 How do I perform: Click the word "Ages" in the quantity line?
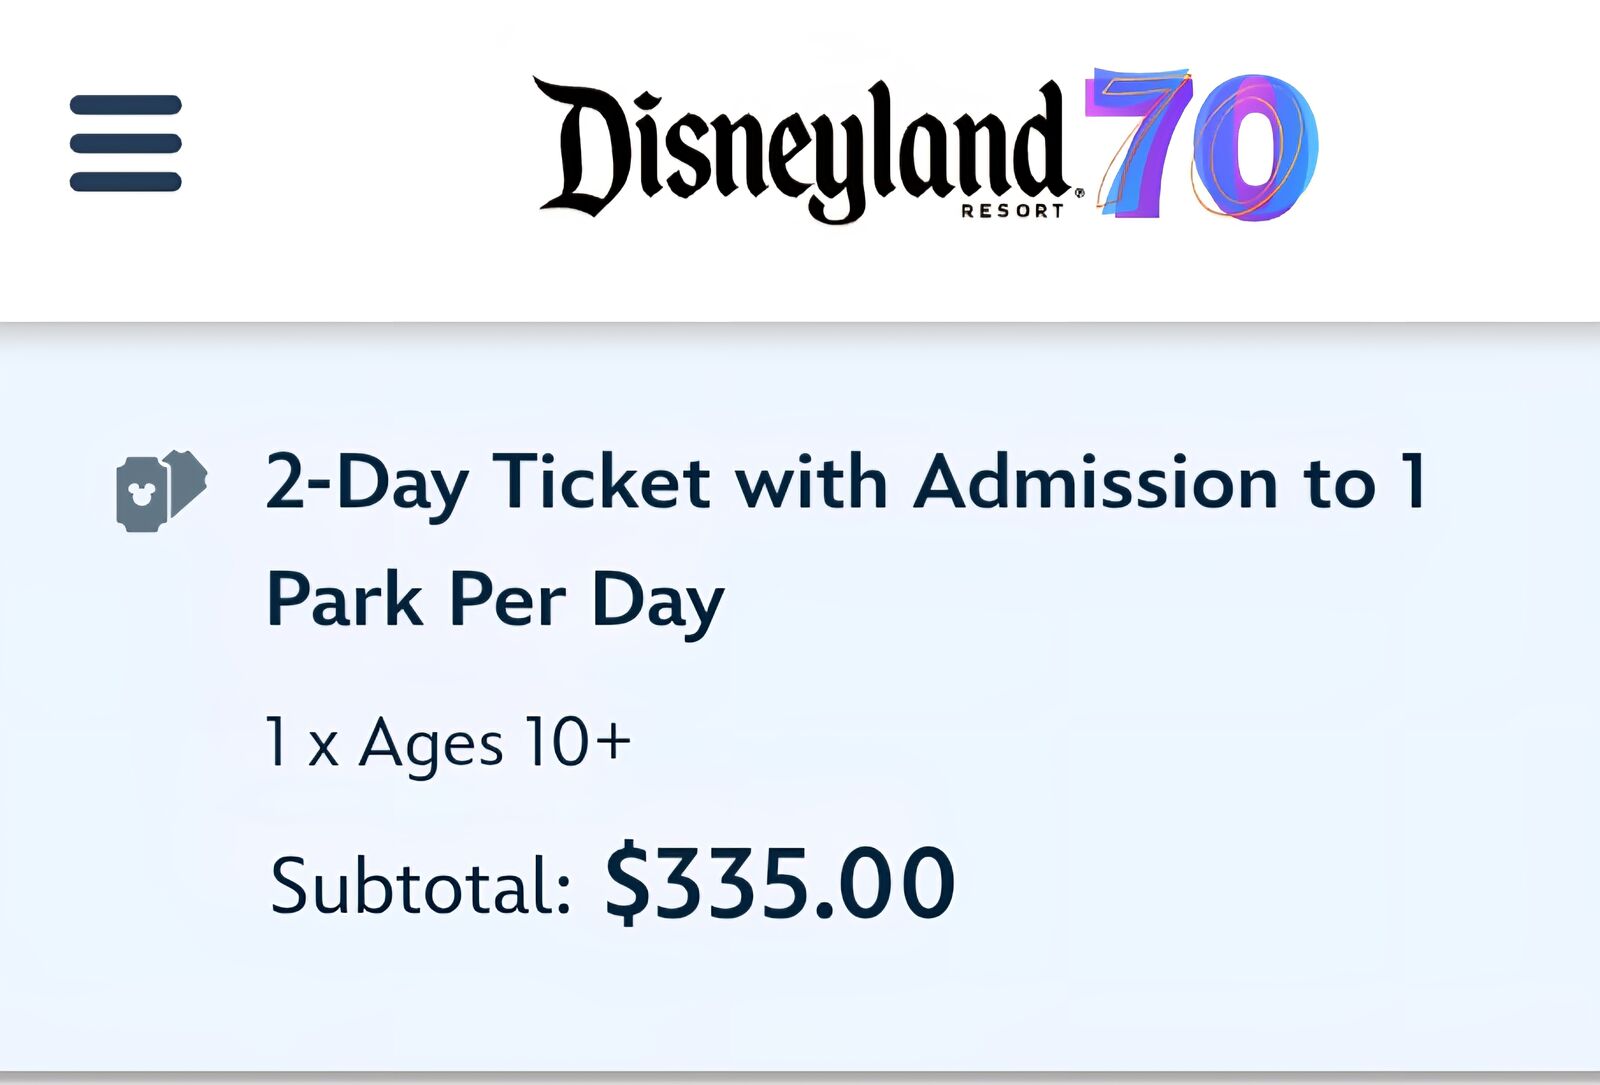pos(430,745)
